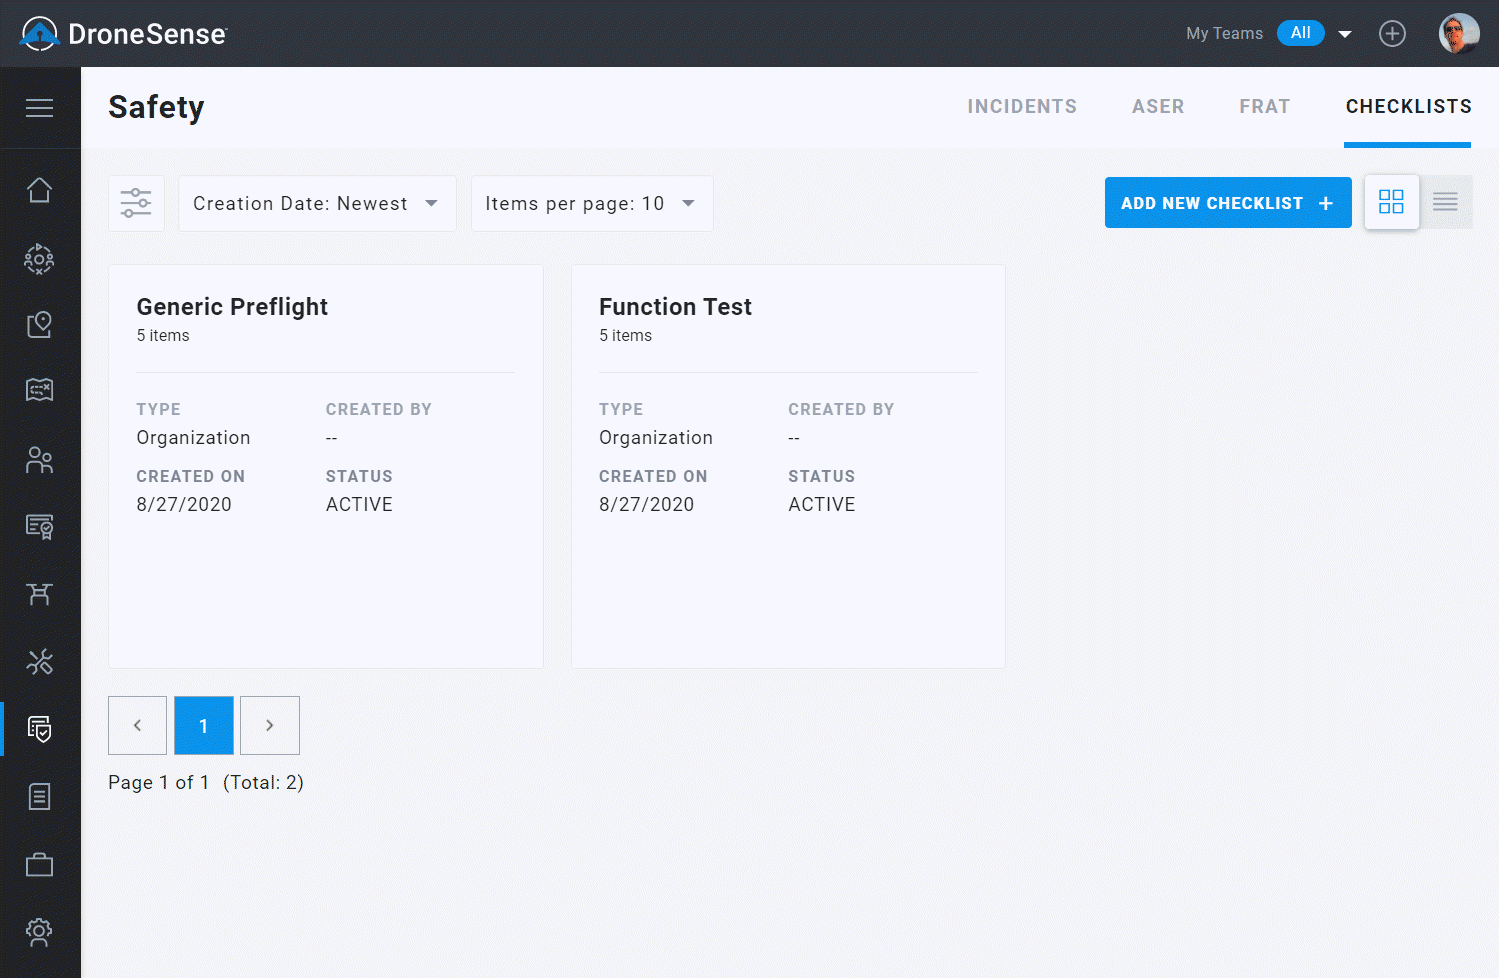Screen dimensions: 1499x978
Task: Click the My Teams label
Action: pyautogui.click(x=1224, y=34)
